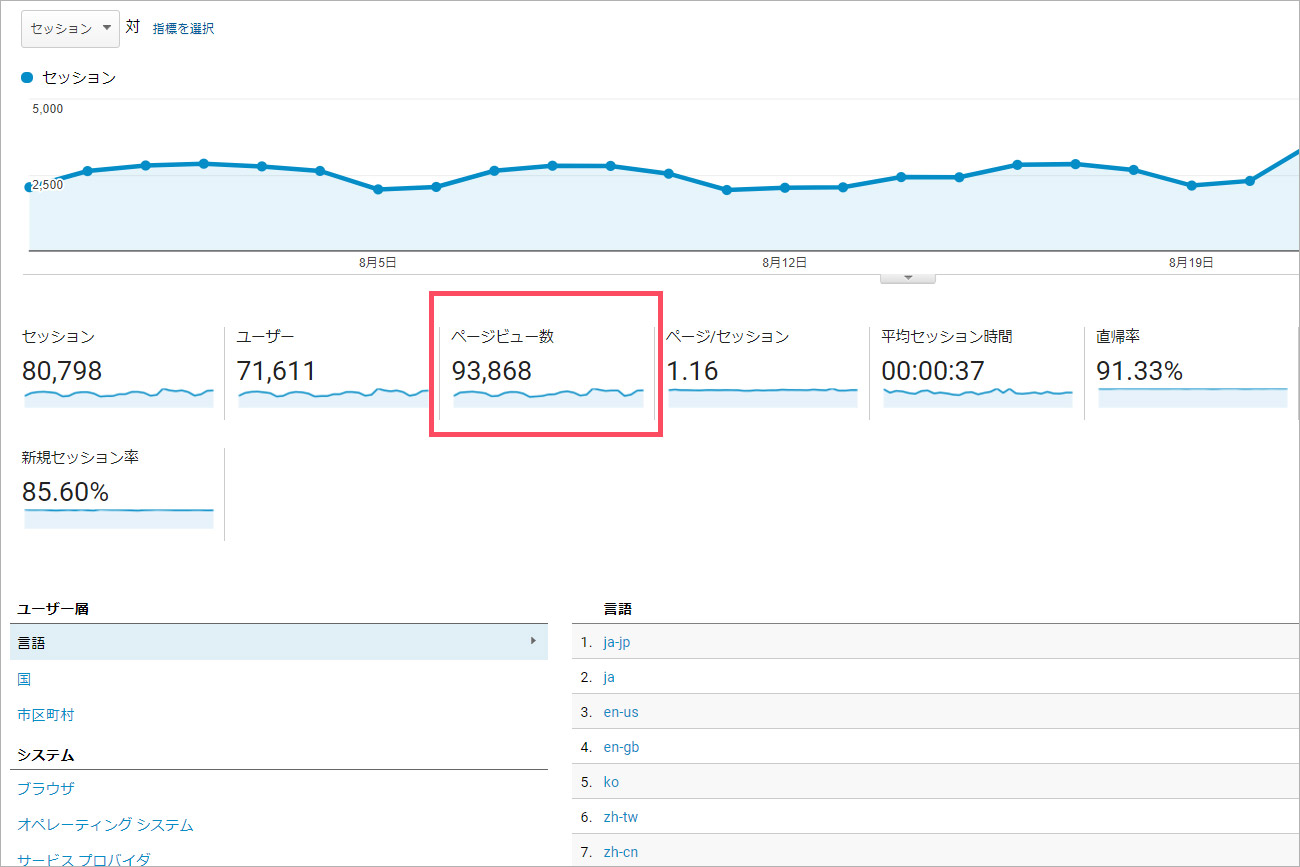Screen dimensions: 1300x867
Task: Click the システム section heading
Action: pos(46,754)
